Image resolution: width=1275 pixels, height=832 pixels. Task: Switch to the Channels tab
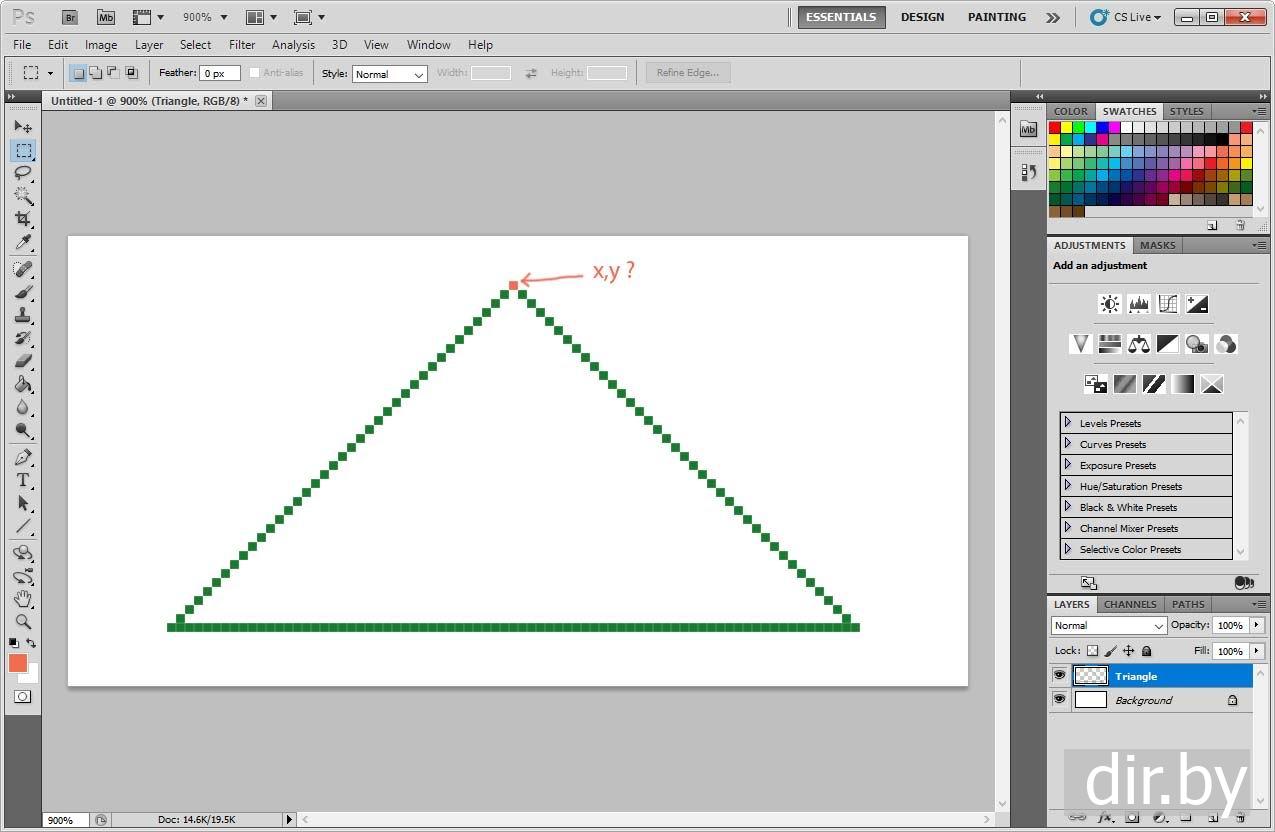click(x=1130, y=604)
